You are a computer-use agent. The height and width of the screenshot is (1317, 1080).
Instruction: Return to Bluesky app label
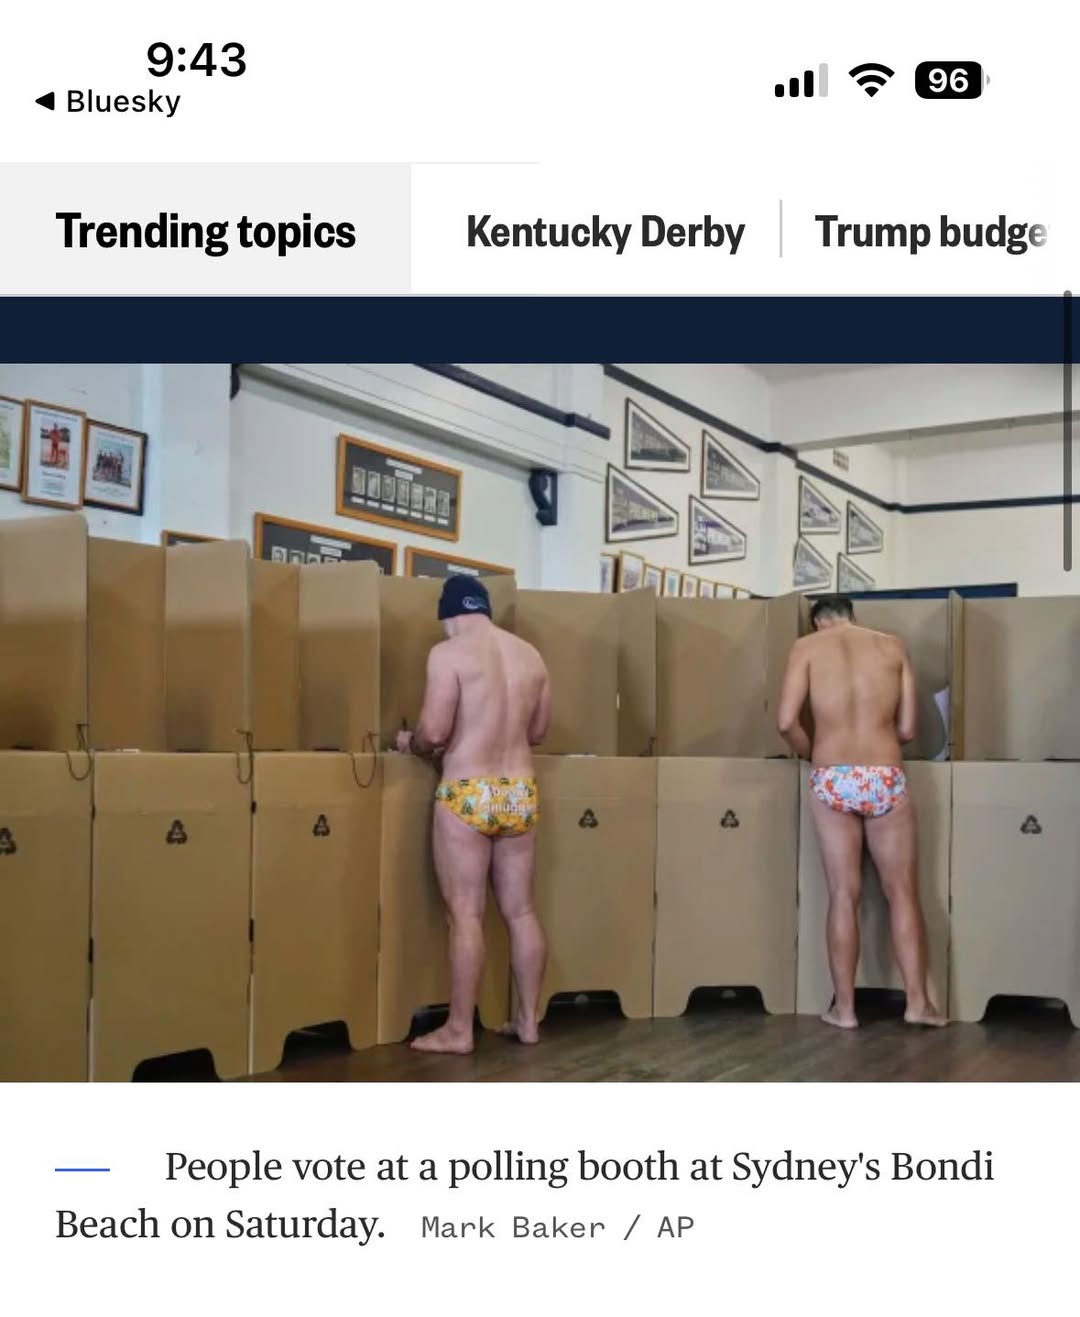pyautogui.click(x=123, y=101)
